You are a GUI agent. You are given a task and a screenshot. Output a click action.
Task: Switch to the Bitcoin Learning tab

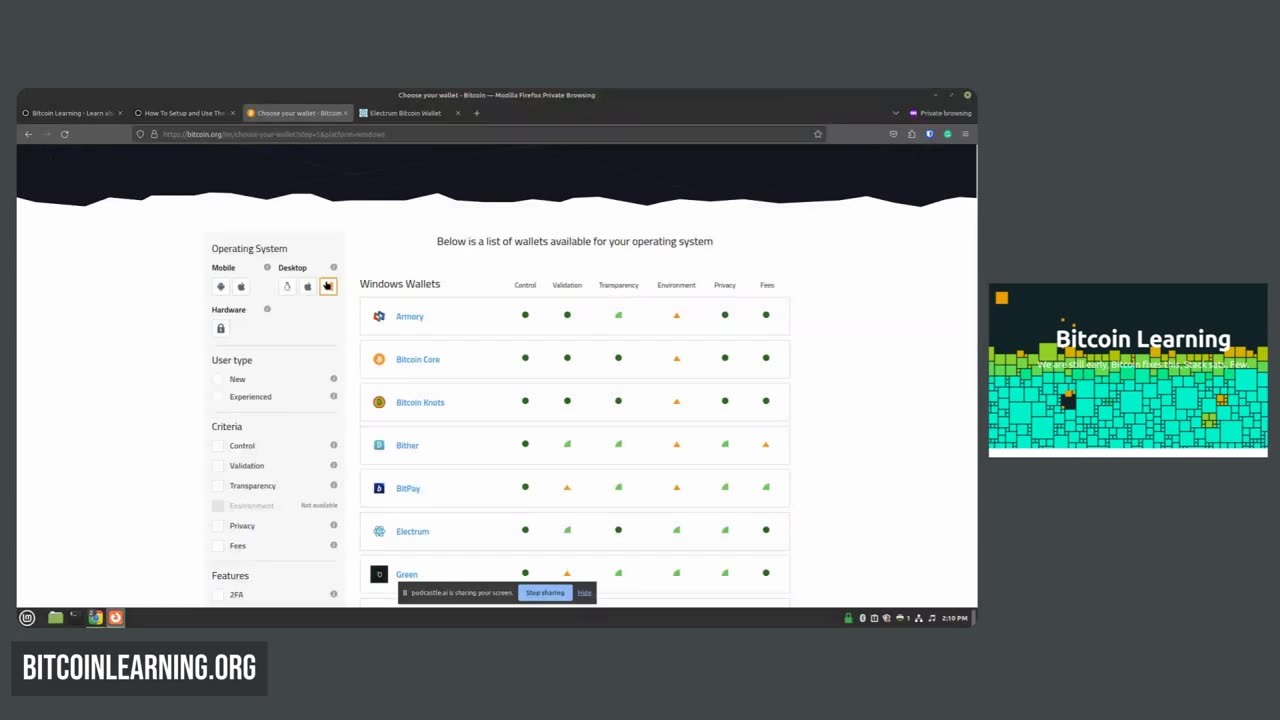pos(73,113)
